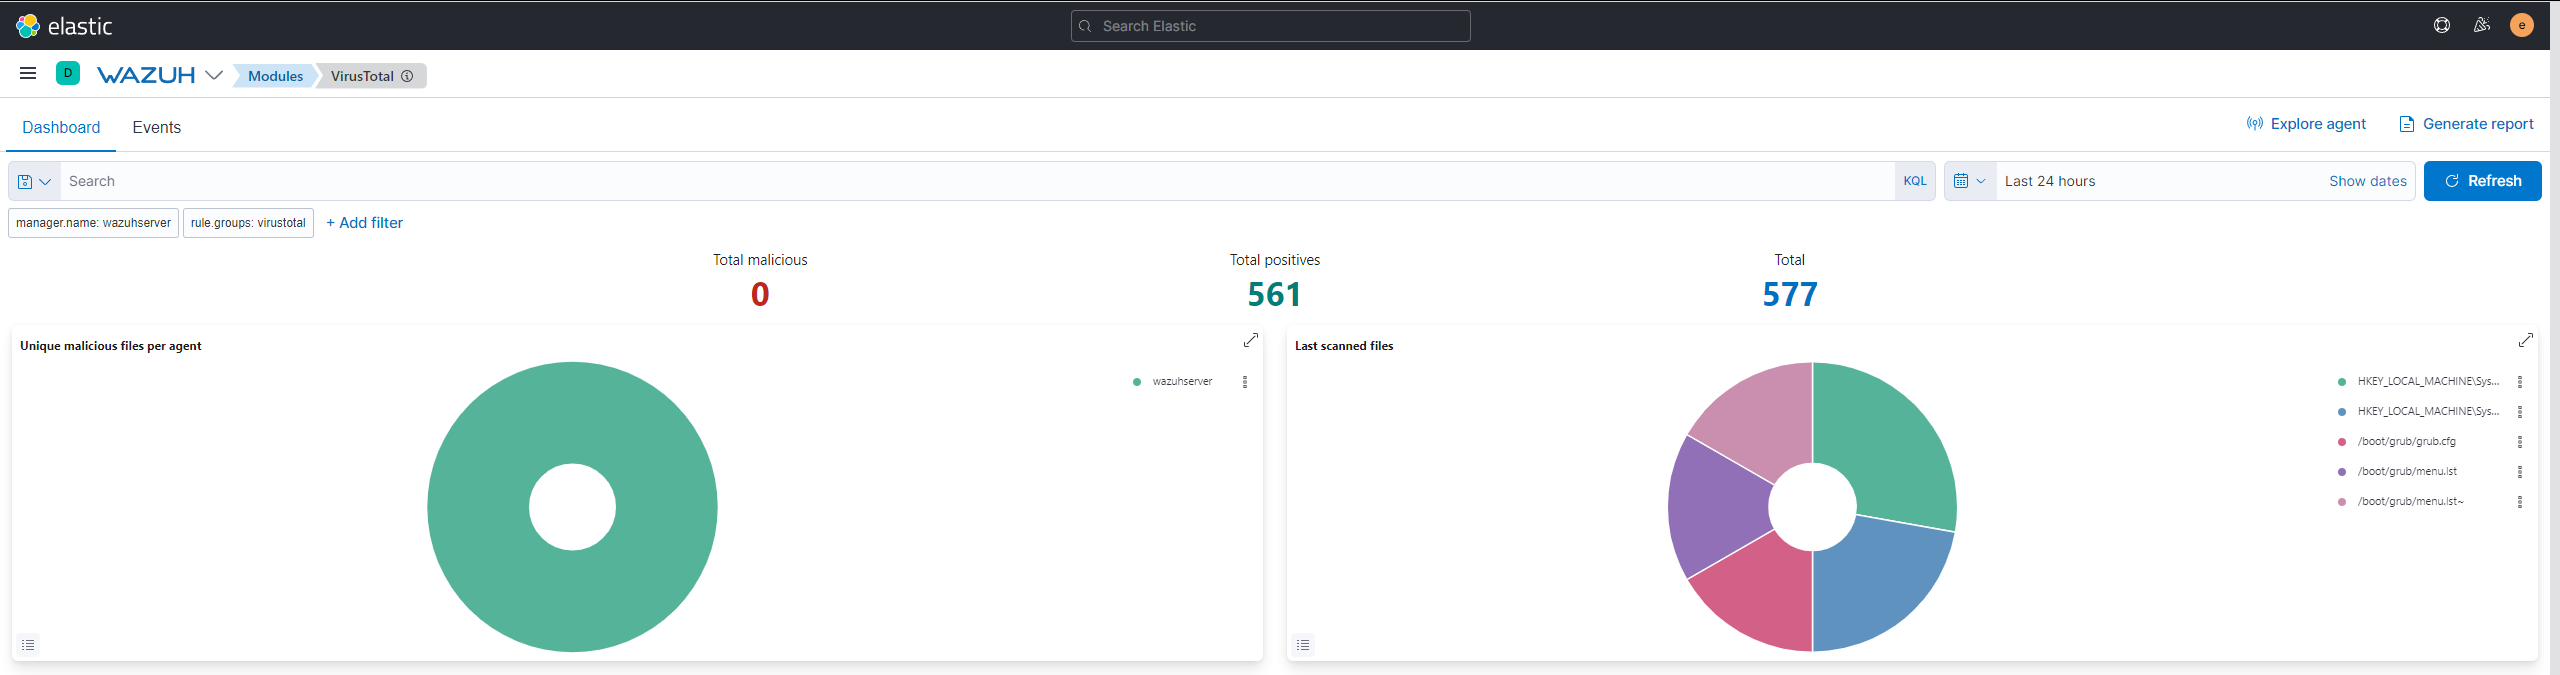Expand the Last scanned files panel
This screenshot has height=675, width=2560.
[2525, 340]
